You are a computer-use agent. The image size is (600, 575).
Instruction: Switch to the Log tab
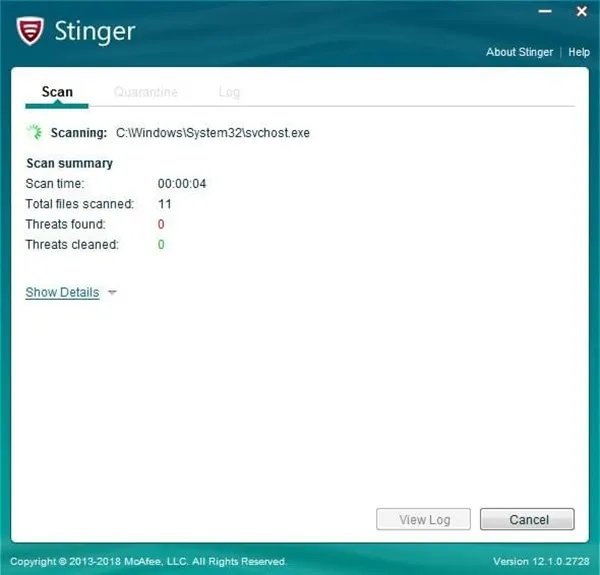pyautogui.click(x=229, y=92)
